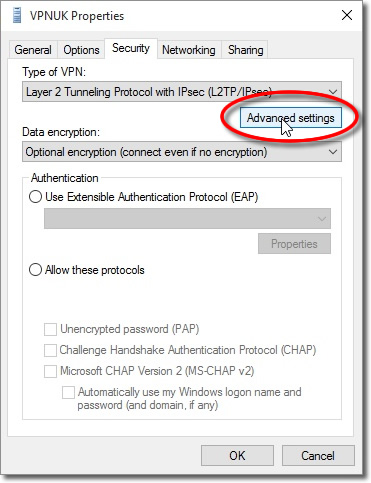Viewport: 371px width, 483px height.
Task: Switch to the Options tab
Action: tap(81, 50)
